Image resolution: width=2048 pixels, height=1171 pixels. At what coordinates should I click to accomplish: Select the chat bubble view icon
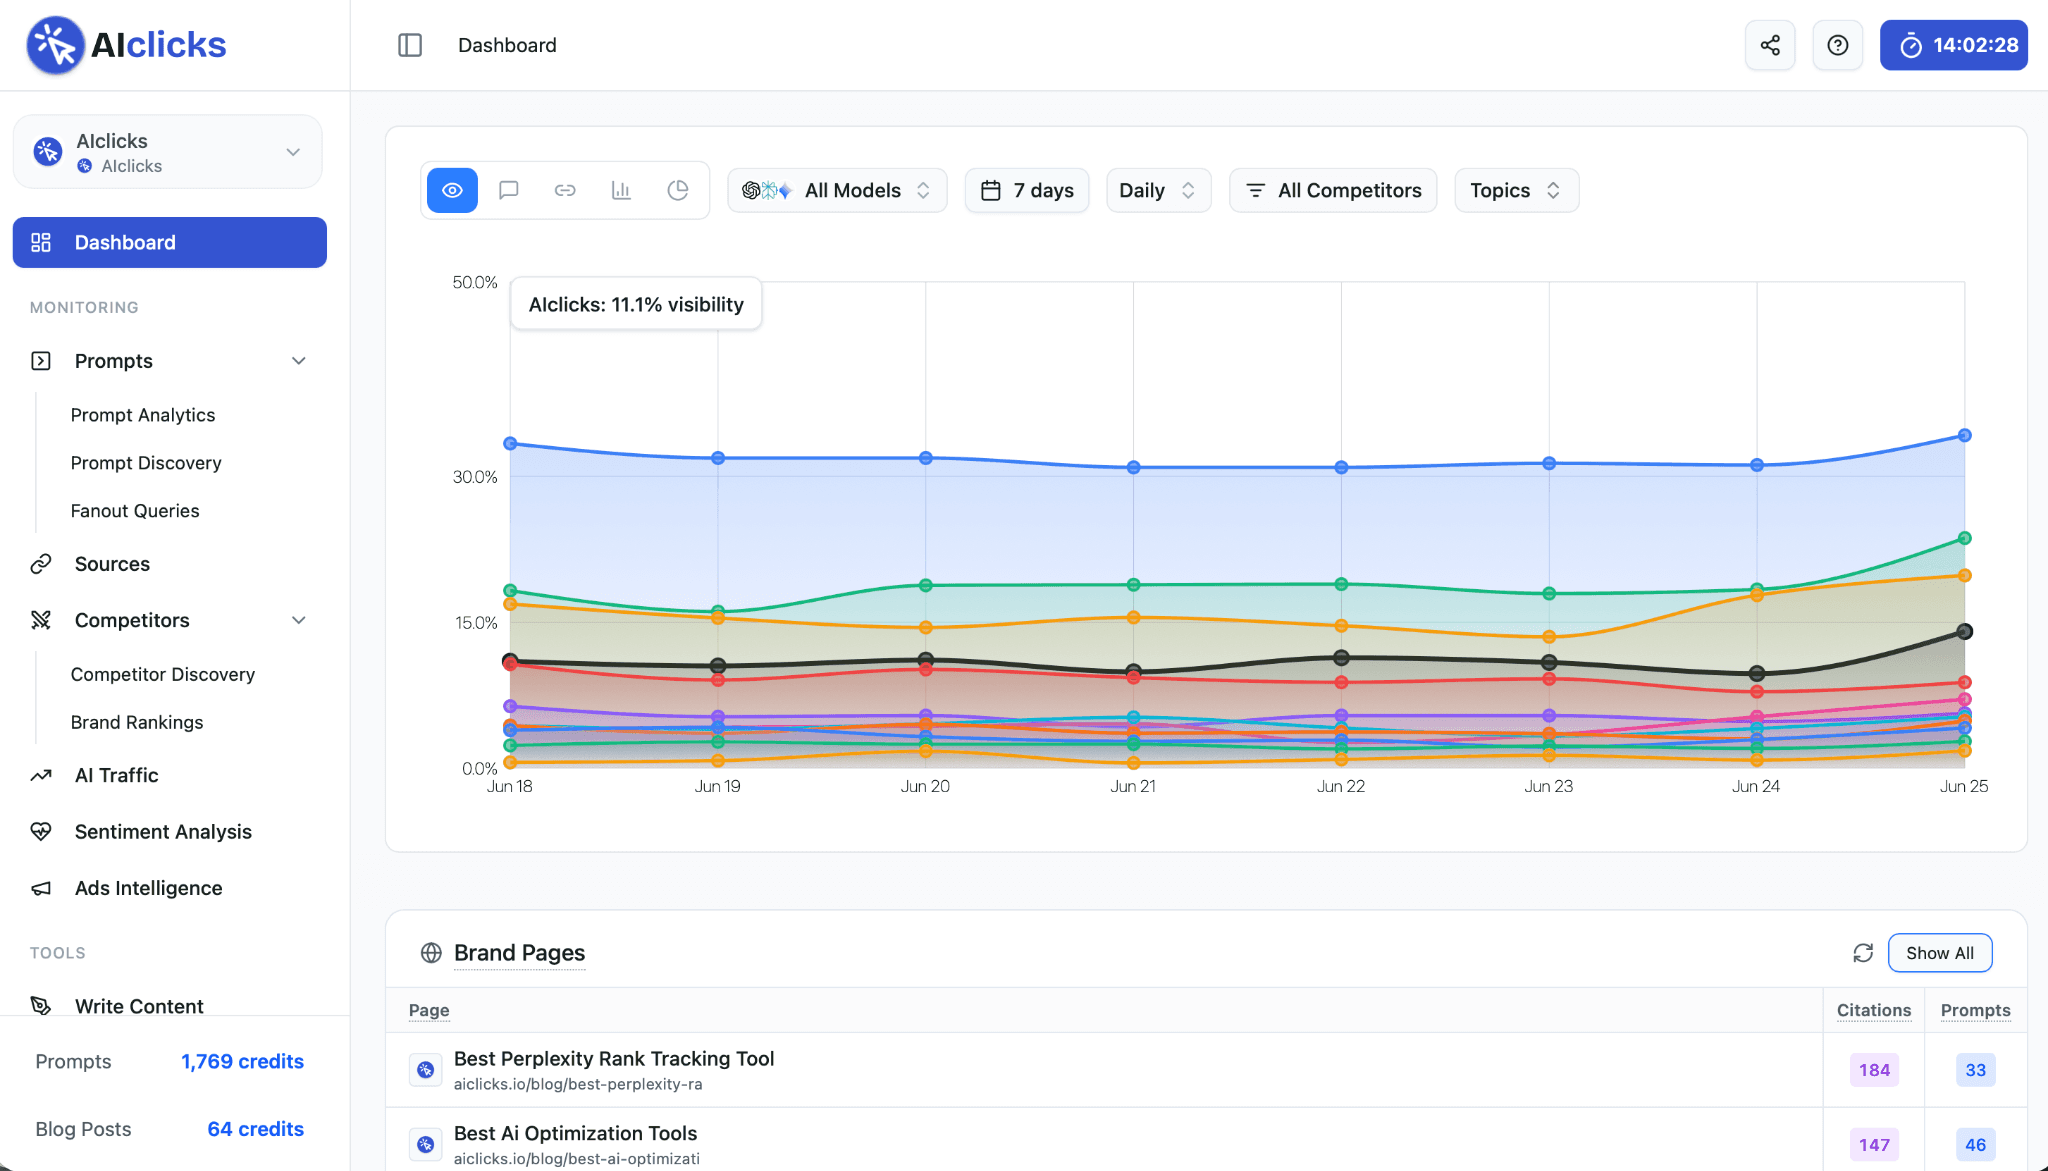tap(509, 190)
